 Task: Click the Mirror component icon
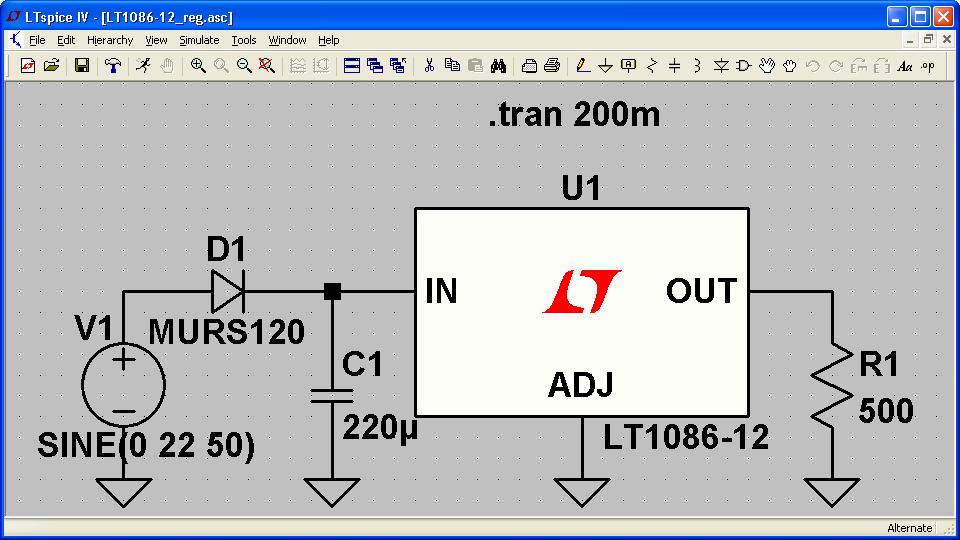tap(882, 66)
